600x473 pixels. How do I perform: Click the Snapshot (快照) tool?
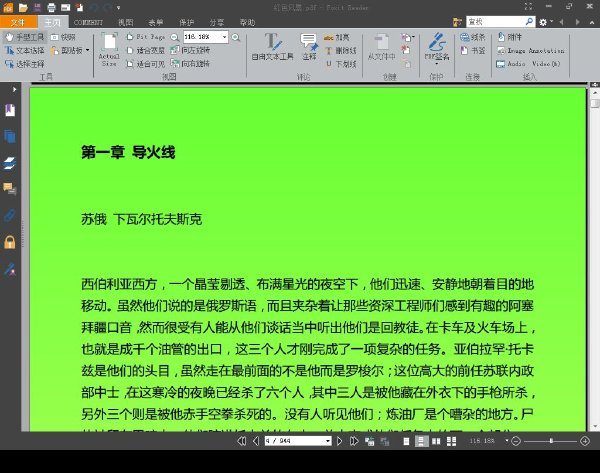click(64, 37)
